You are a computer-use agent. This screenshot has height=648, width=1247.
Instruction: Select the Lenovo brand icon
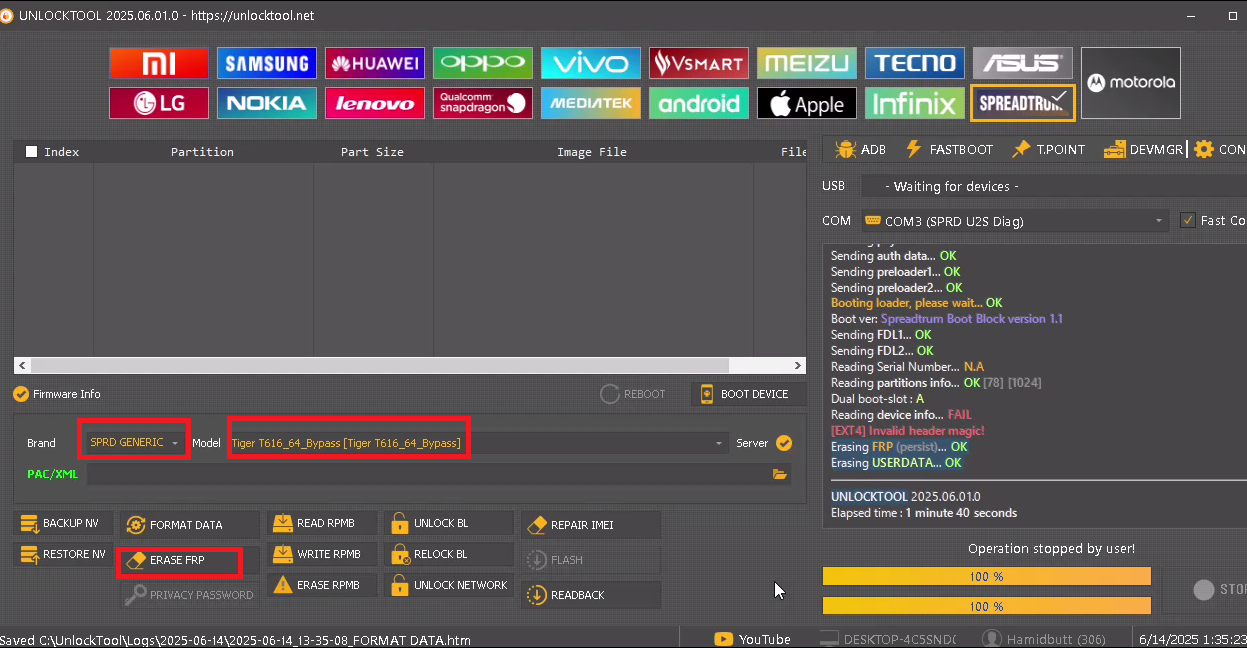point(375,103)
